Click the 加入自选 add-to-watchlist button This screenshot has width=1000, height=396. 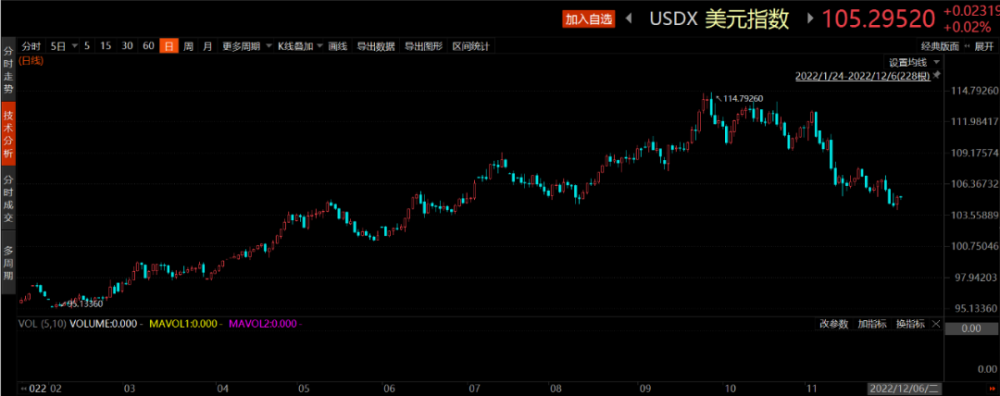point(588,19)
